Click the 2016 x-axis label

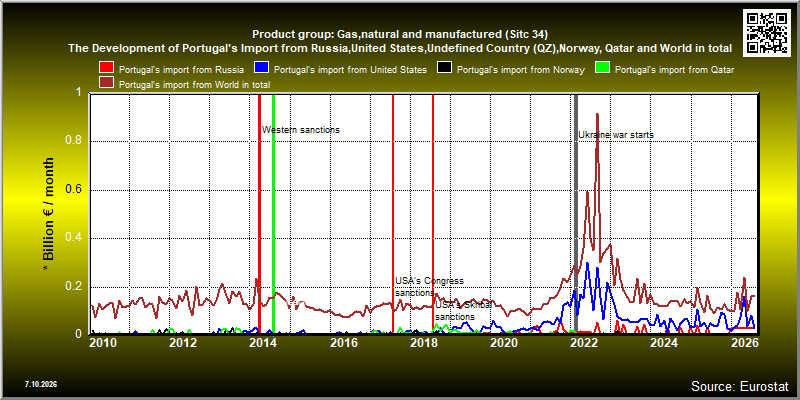(344, 342)
